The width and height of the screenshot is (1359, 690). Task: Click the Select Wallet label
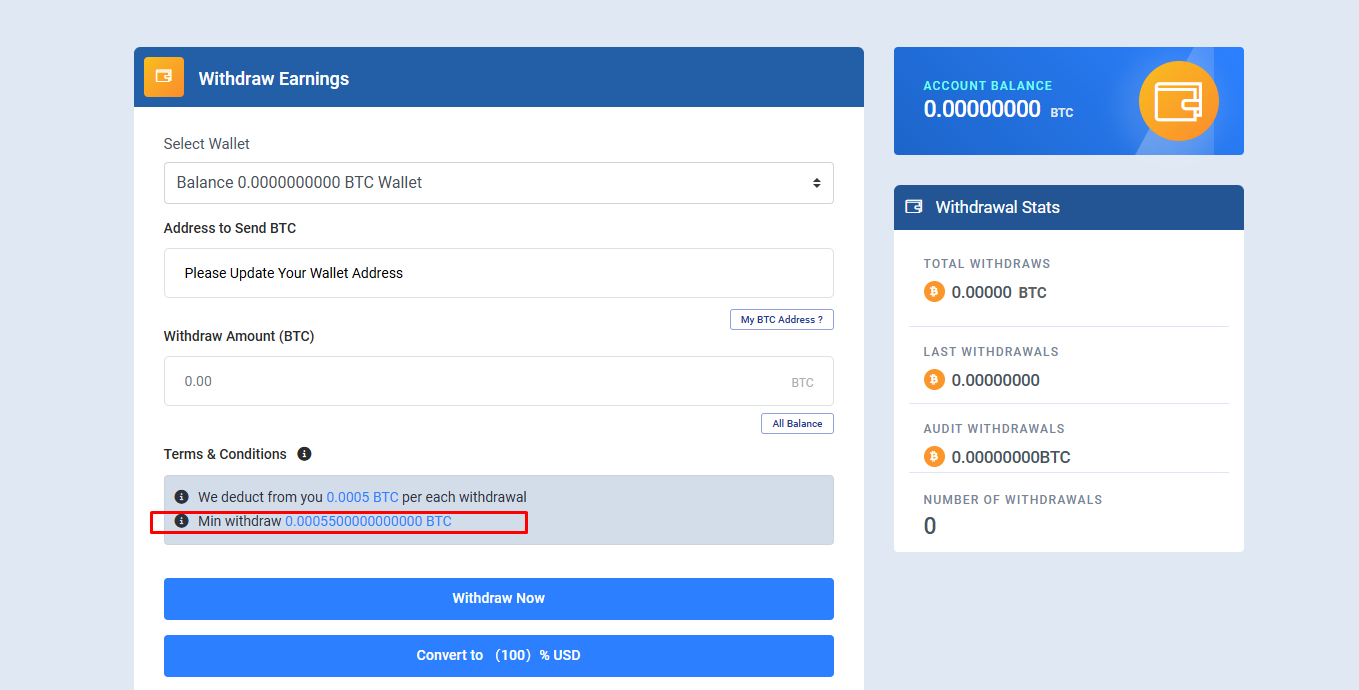[207, 144]
